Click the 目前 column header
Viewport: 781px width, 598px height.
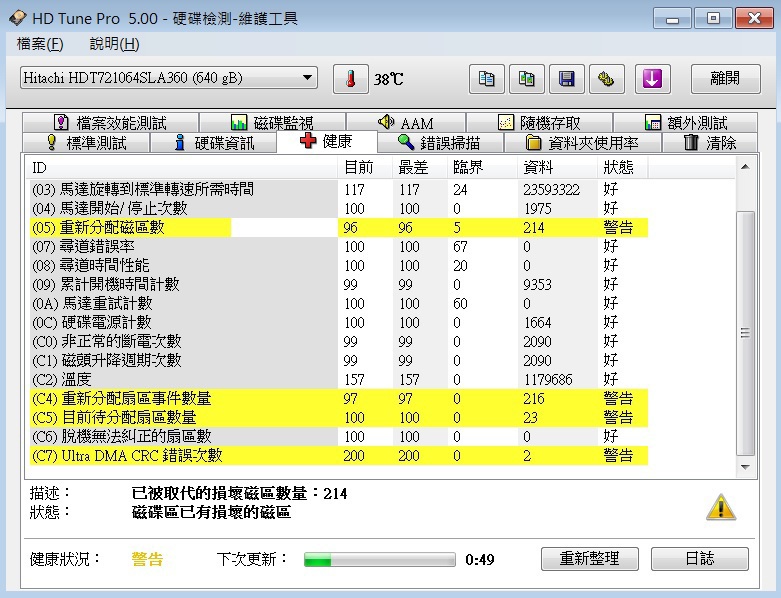coord(365,168)
